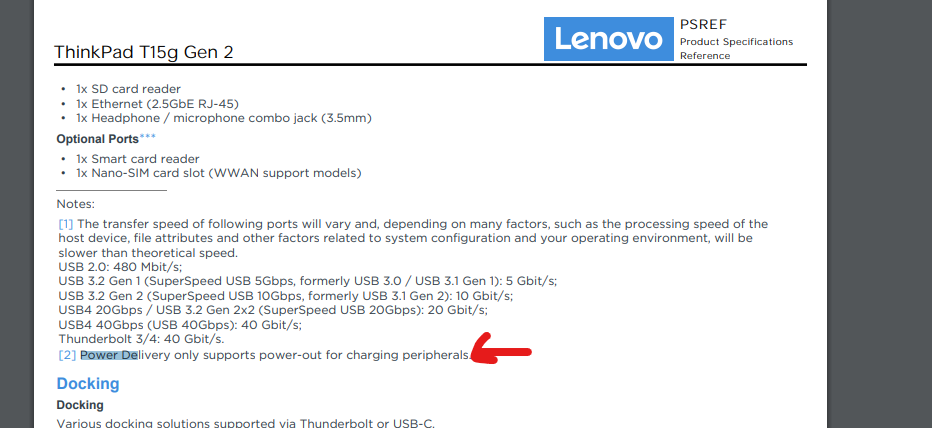The width and height of the screenshot is (932, 428).
Task: Click the blue Docking section heading
Action: click(88, 384)
